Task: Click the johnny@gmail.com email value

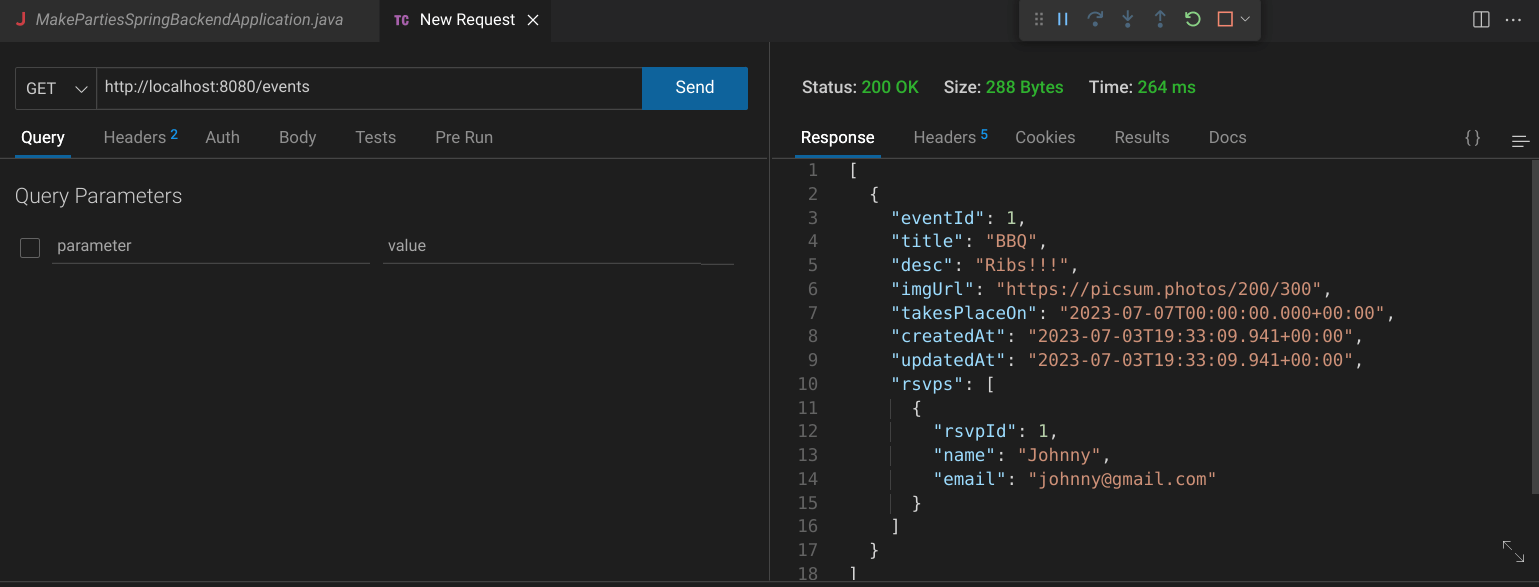Action: click(x=1123, y=479)
